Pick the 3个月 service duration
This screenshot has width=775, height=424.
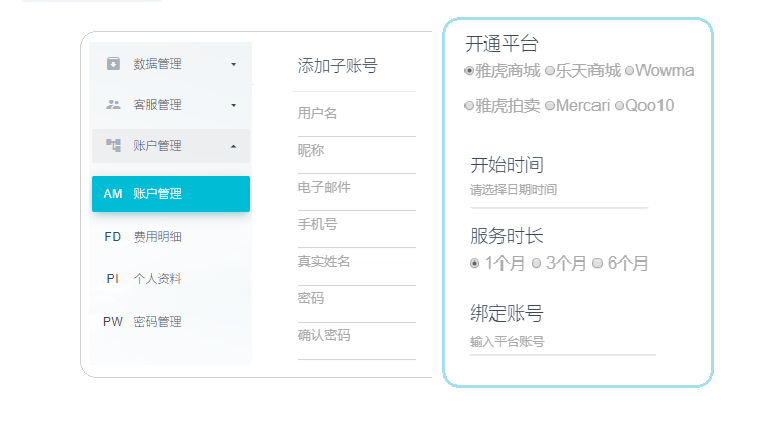click(537, 264)
